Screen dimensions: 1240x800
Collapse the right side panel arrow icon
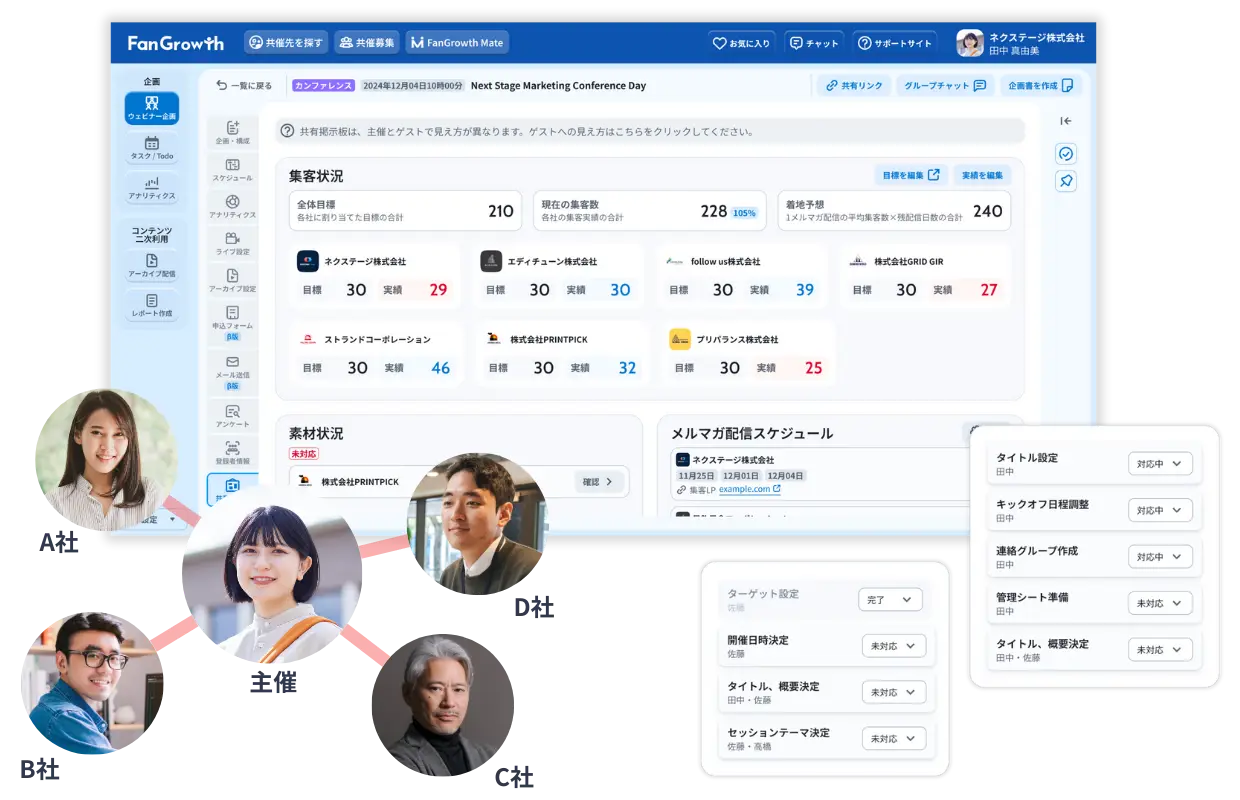(x=1066, y=121)
